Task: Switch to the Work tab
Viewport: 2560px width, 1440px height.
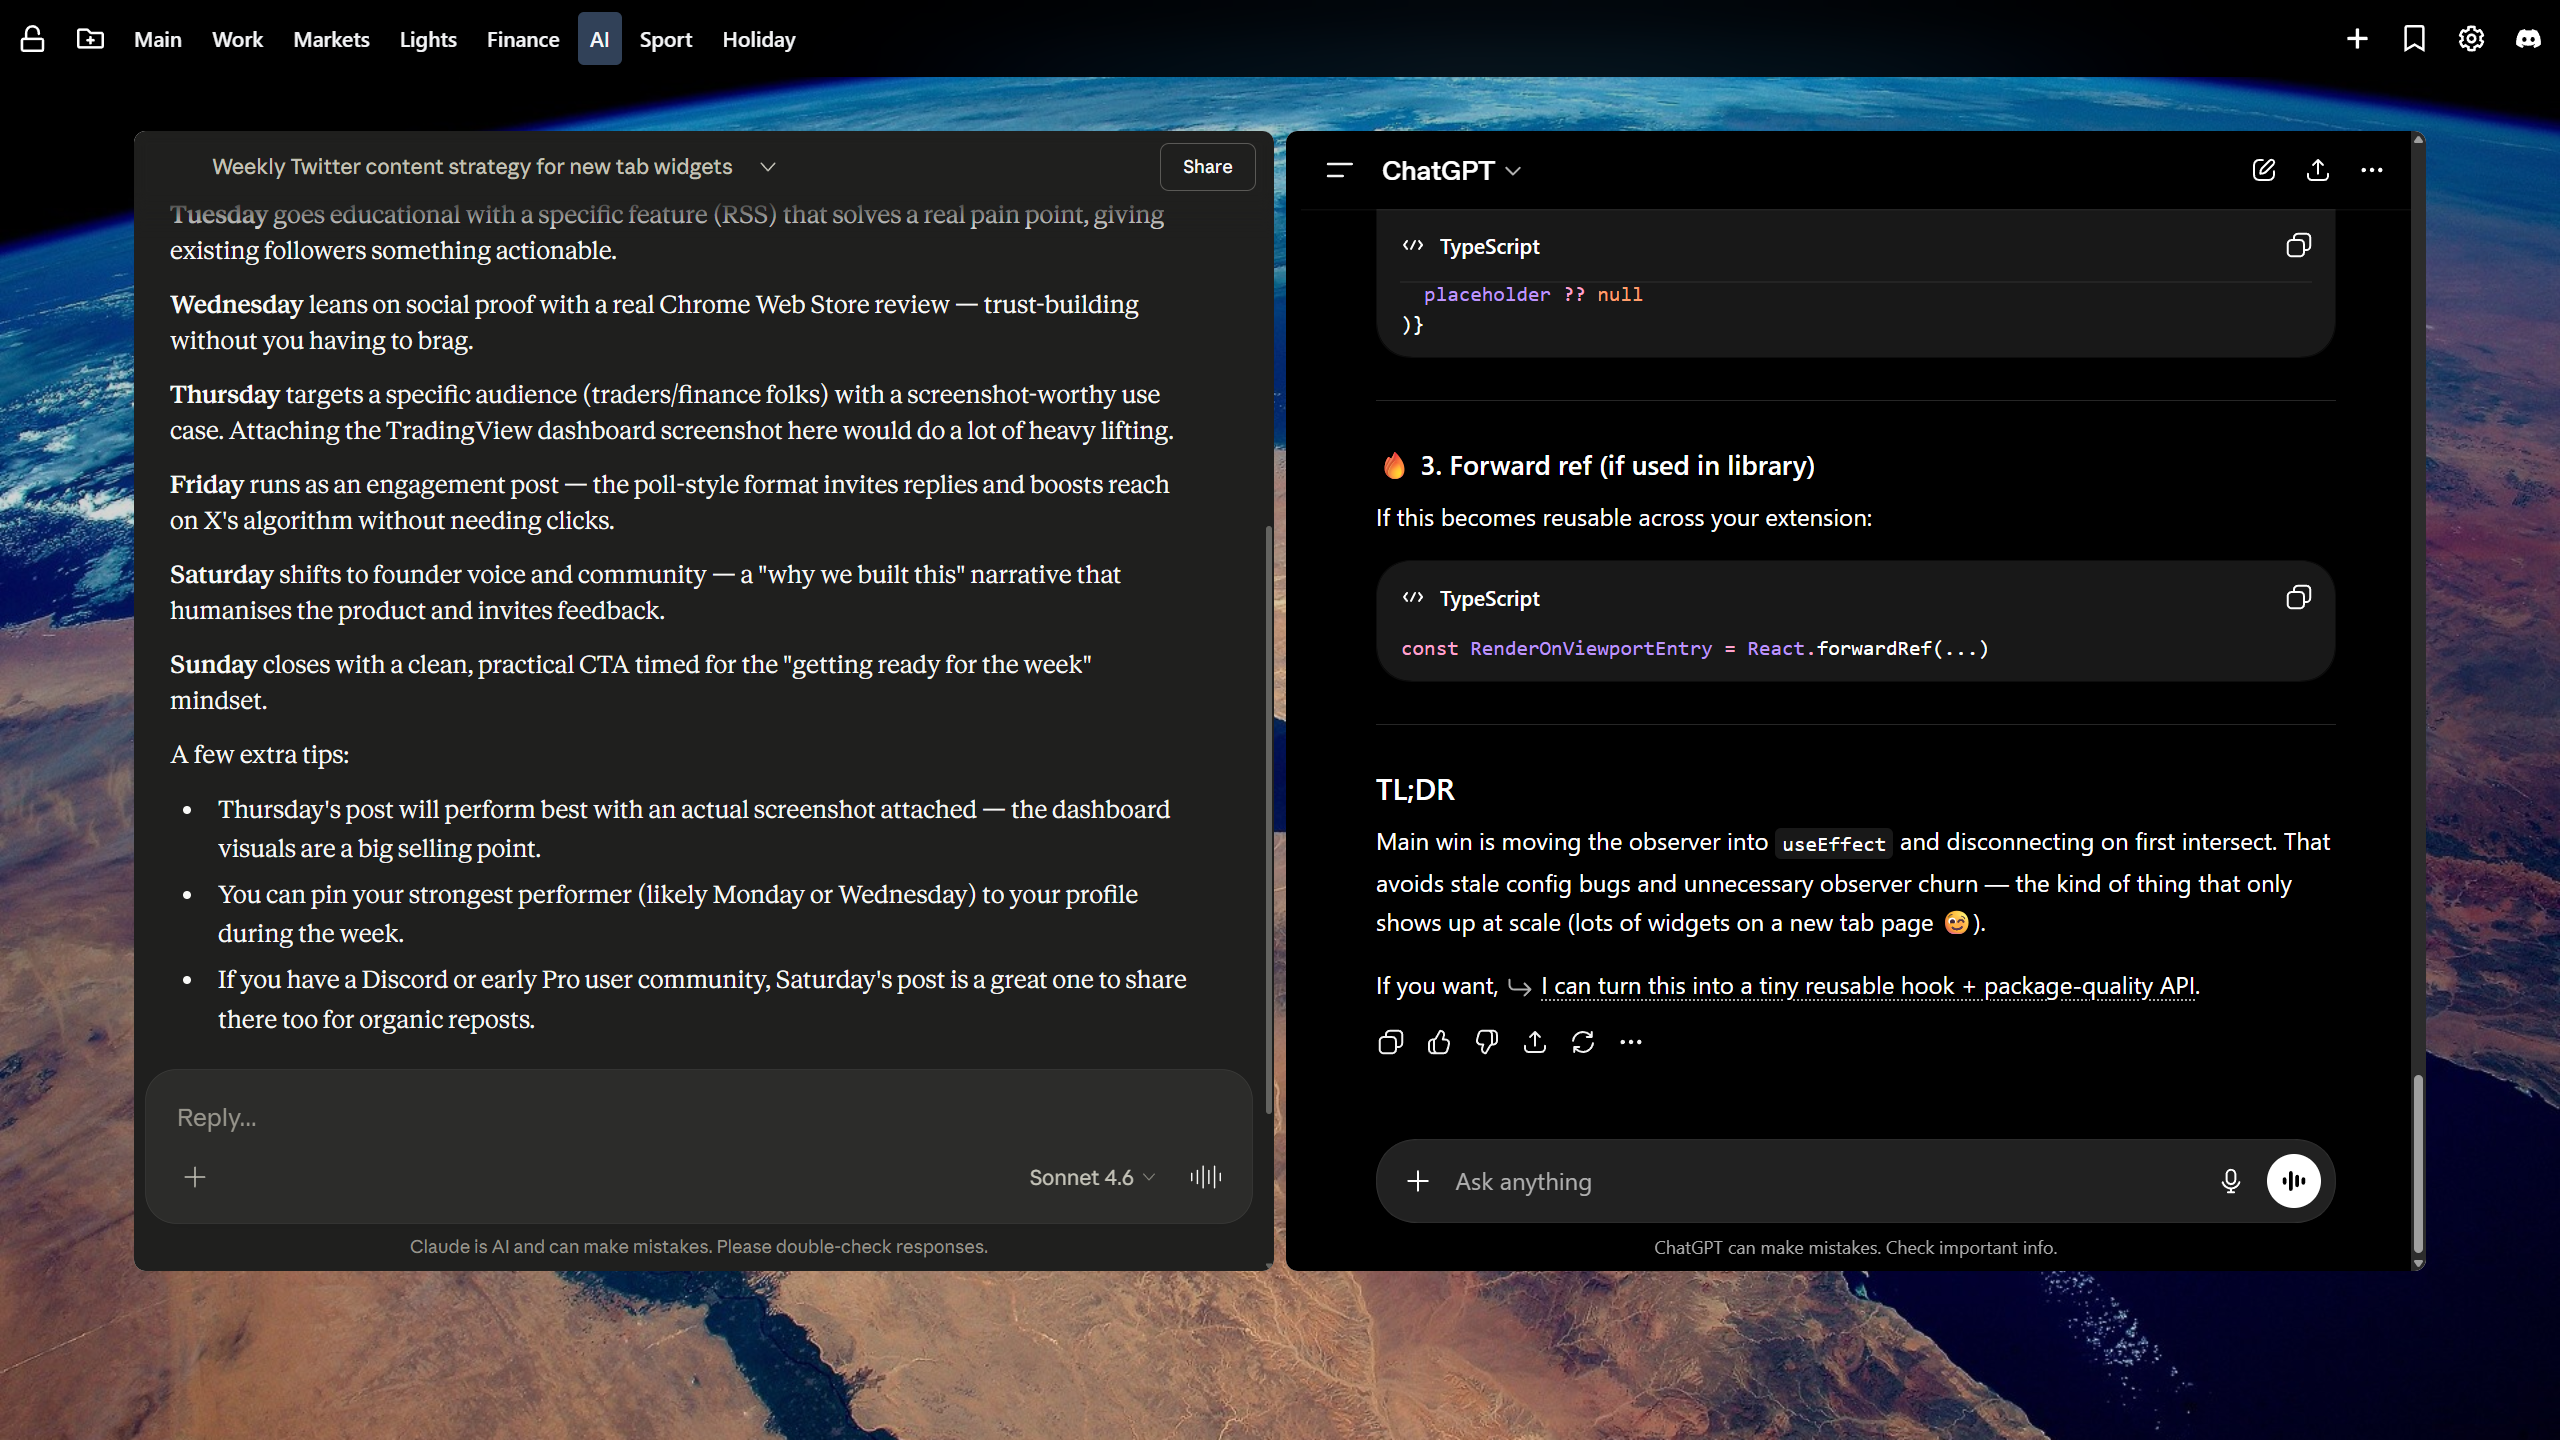Action: [x=237, y=39]
